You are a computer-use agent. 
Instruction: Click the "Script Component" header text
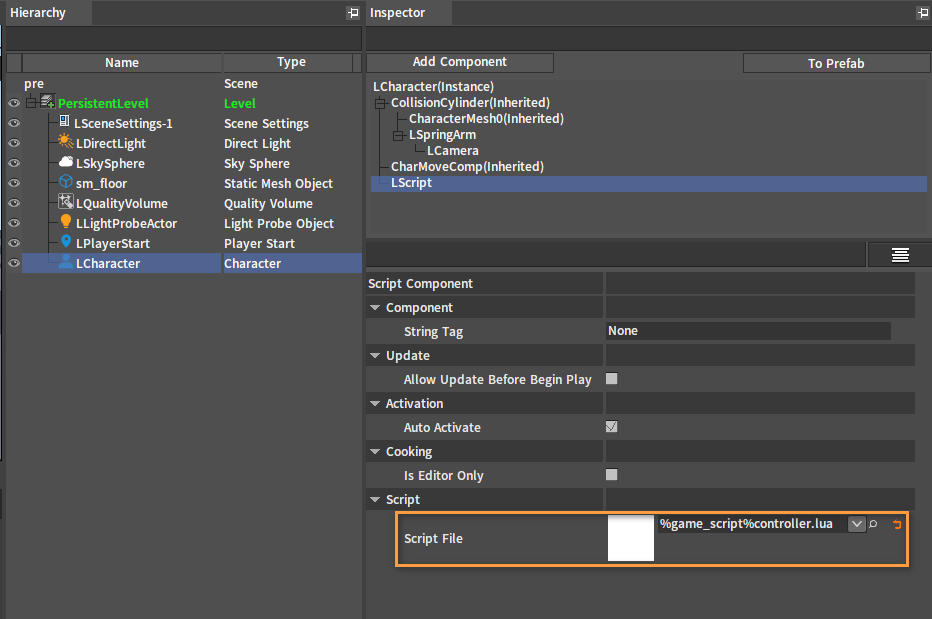[420, 284]
